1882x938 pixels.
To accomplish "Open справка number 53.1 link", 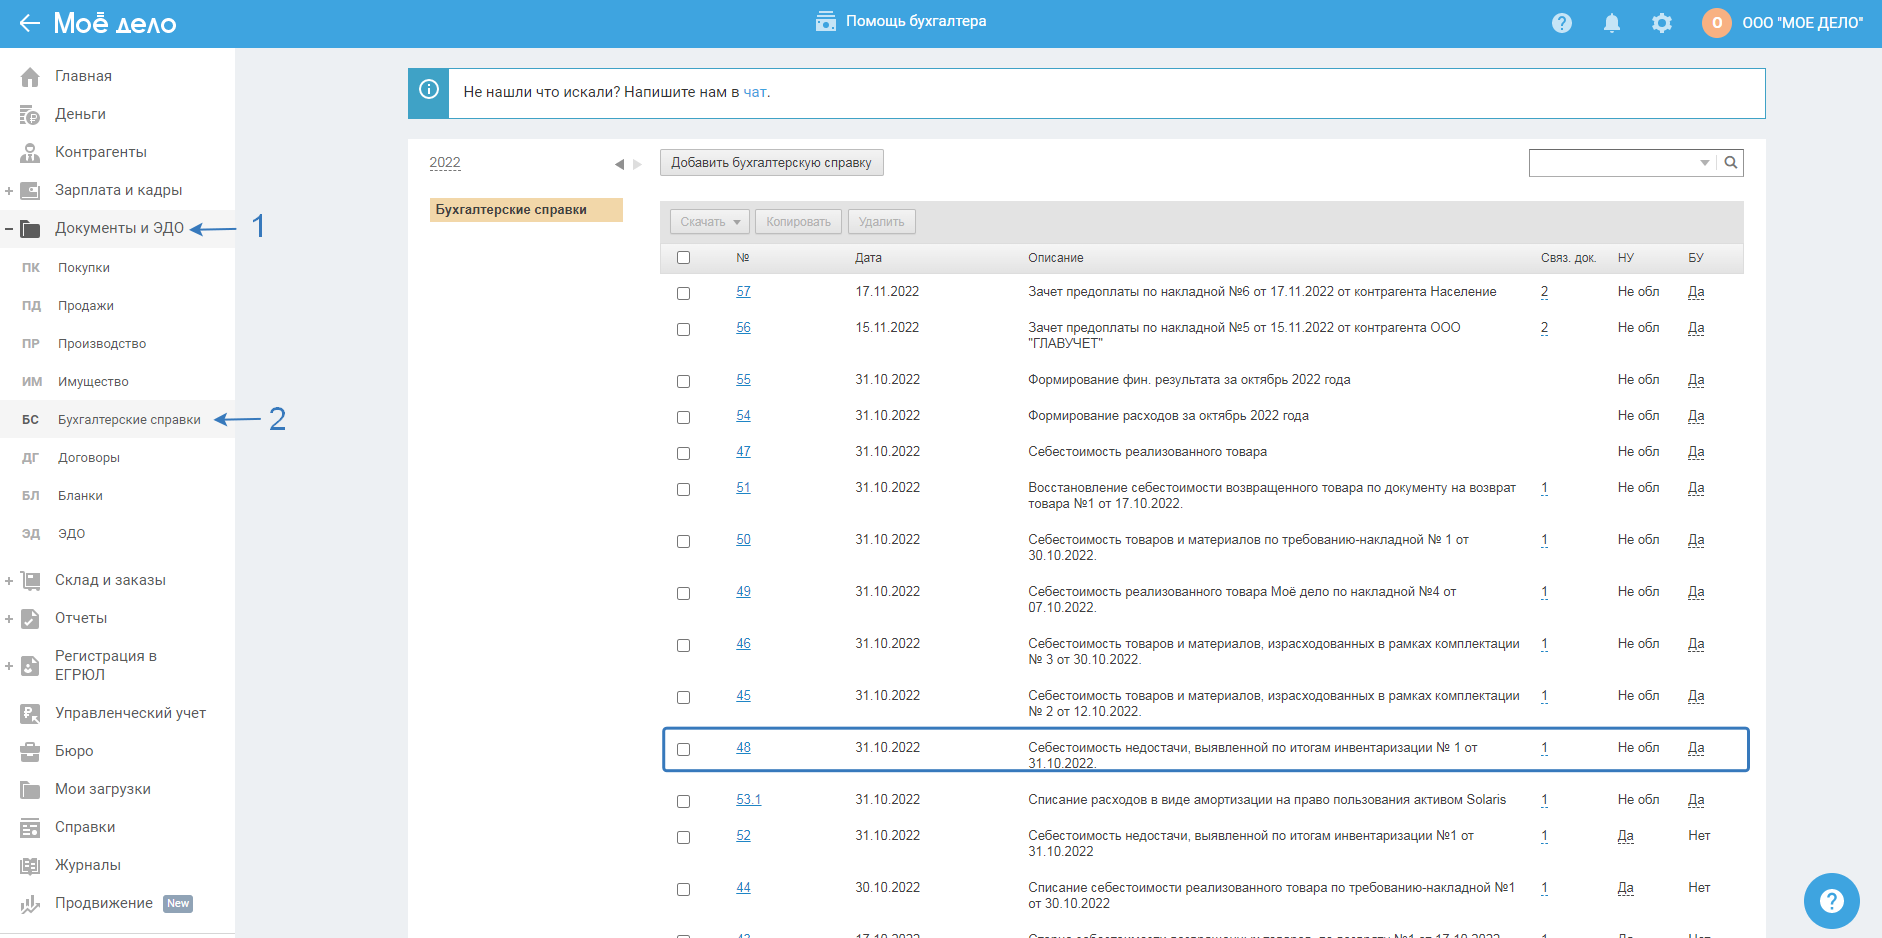I will click(748, 800).
